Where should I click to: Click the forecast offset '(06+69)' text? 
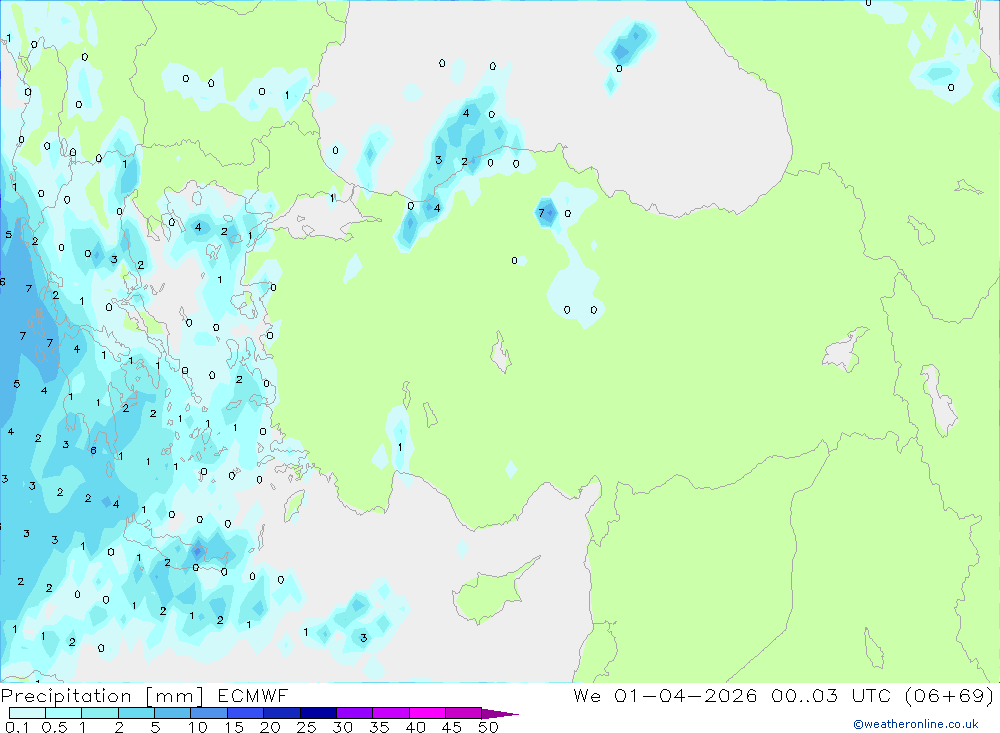pyautogui.click(x=949, y=695)
